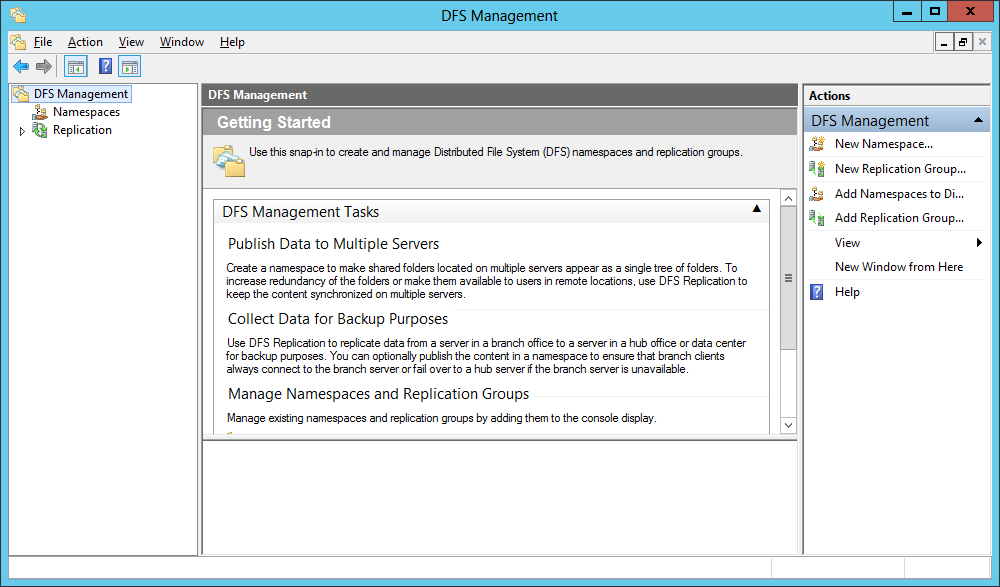Select New Replication Group... action
1000x587 pixels.
click(901, 168)
